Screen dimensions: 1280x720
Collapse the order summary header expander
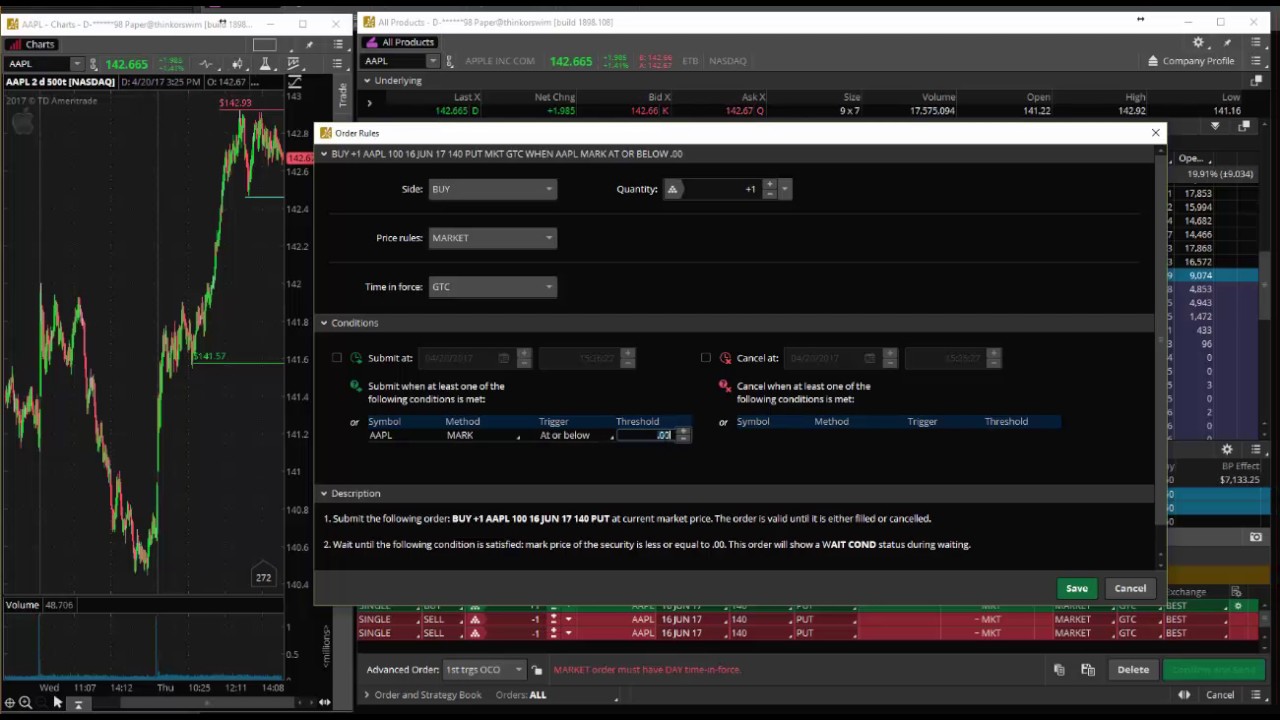[324, 154]
